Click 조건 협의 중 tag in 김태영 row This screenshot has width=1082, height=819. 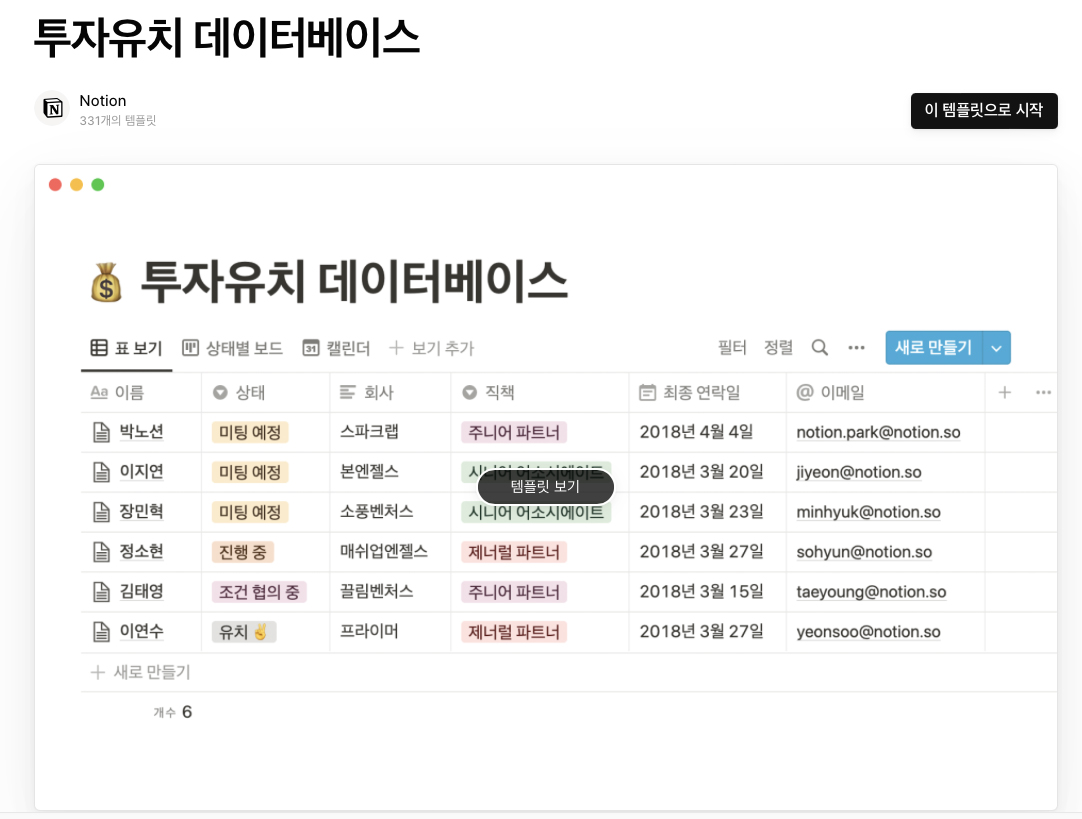(x=259, y=592)
